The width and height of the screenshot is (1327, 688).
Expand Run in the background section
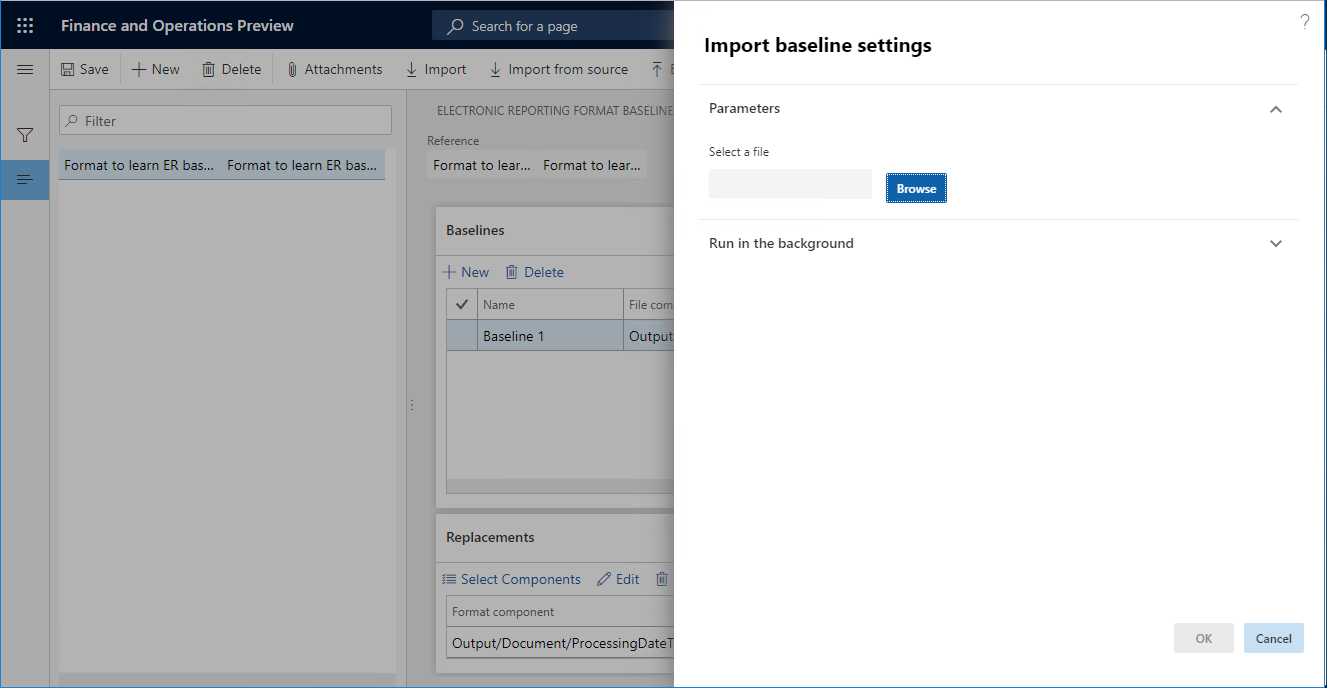tap(999, 243)
